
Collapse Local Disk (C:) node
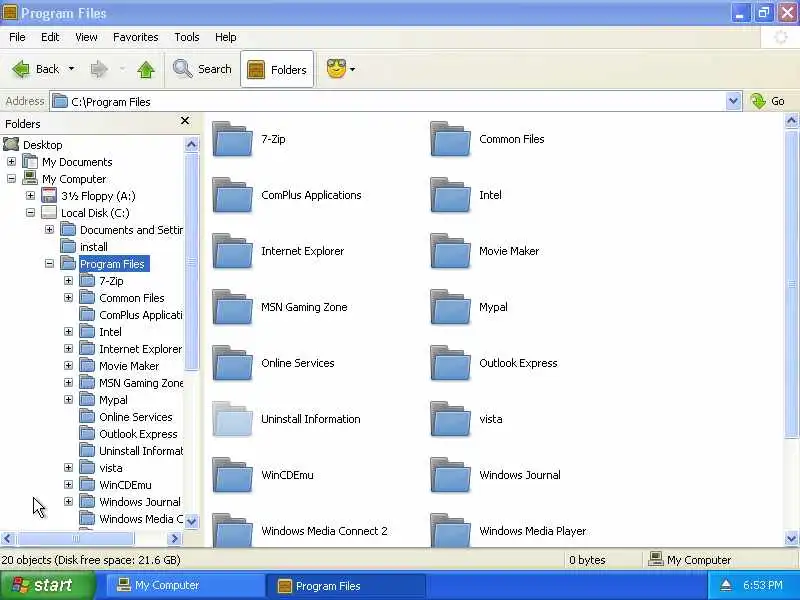[30, 212]
